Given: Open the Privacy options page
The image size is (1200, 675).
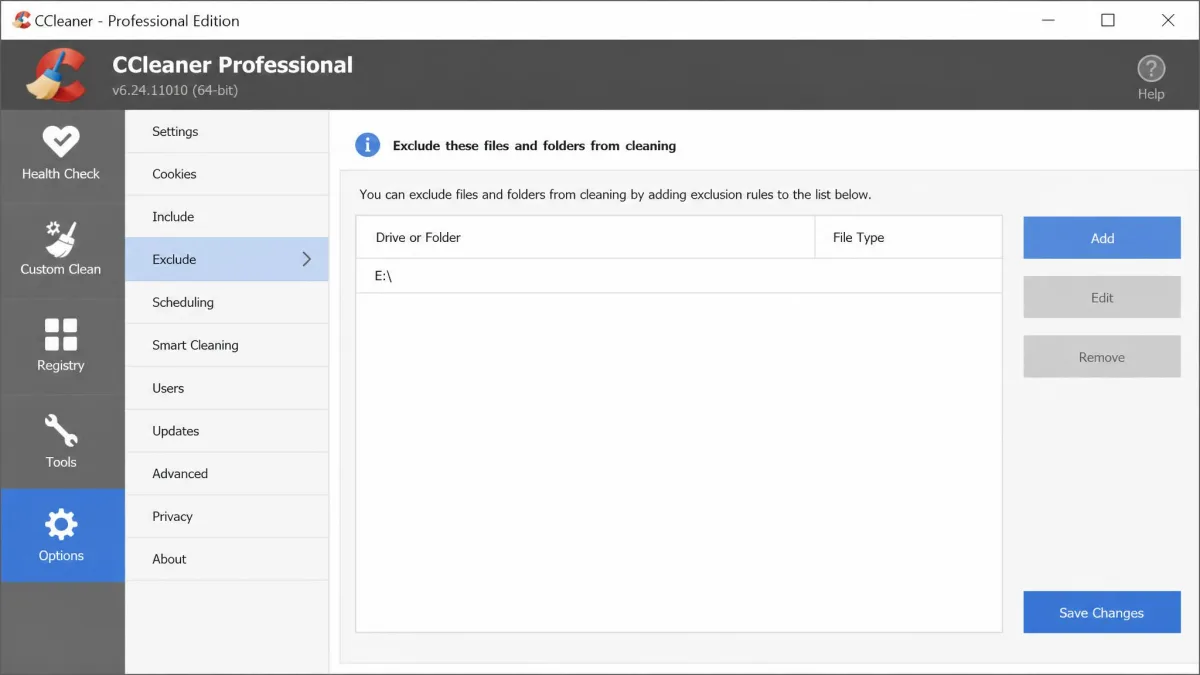Looking at the screenshot, I should [x=227, y=516].
